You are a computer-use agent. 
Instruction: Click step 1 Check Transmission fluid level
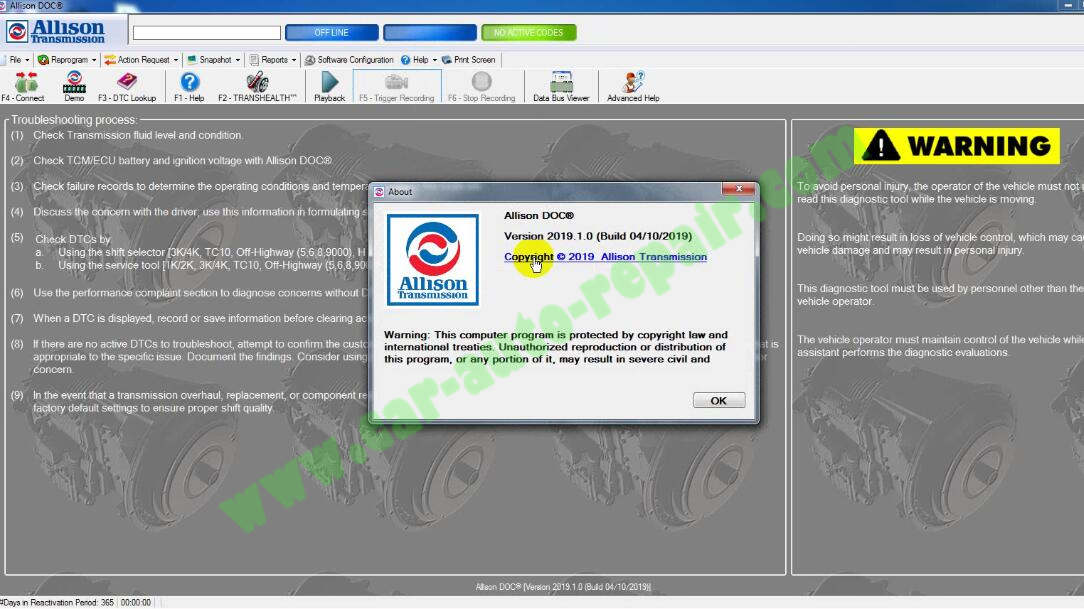(138, 135)
